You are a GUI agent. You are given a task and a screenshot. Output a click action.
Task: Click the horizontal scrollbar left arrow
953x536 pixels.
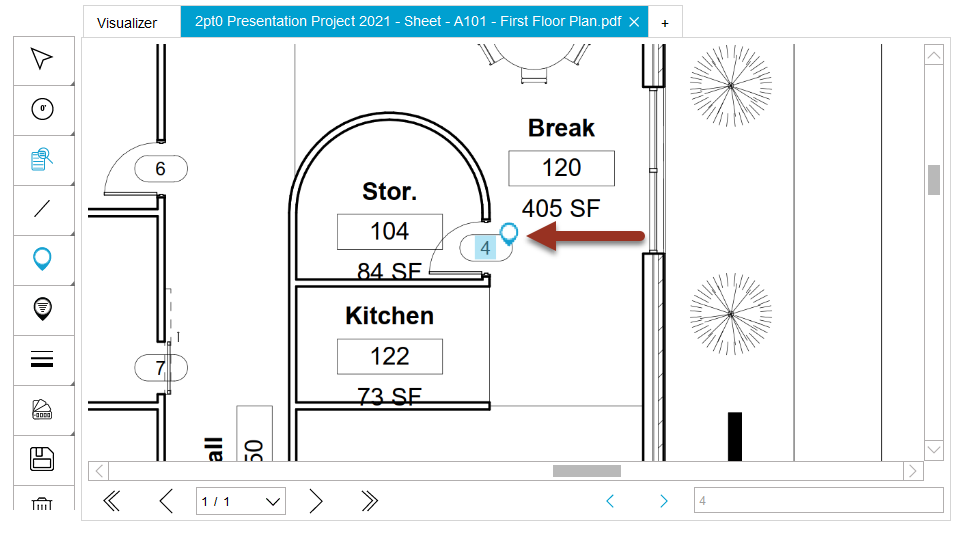click(99, 470)
